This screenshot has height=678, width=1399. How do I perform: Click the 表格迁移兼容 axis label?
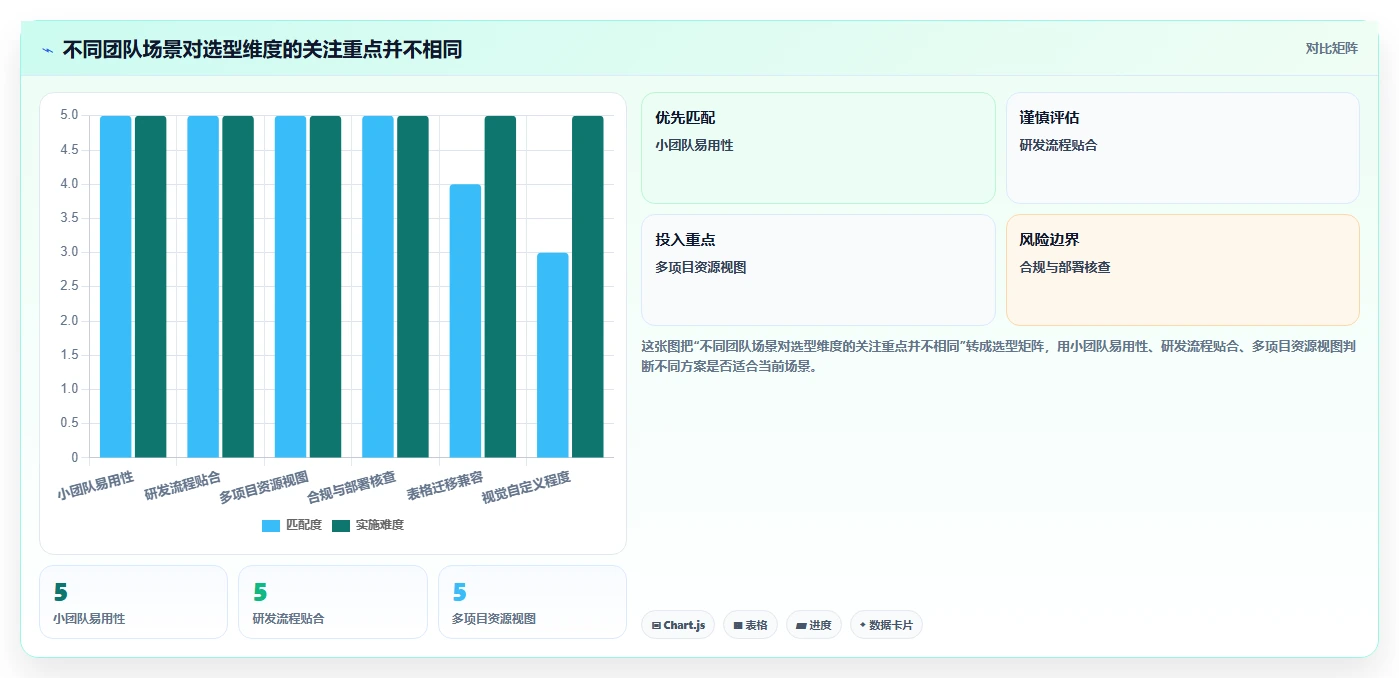[x=445, y=486]
